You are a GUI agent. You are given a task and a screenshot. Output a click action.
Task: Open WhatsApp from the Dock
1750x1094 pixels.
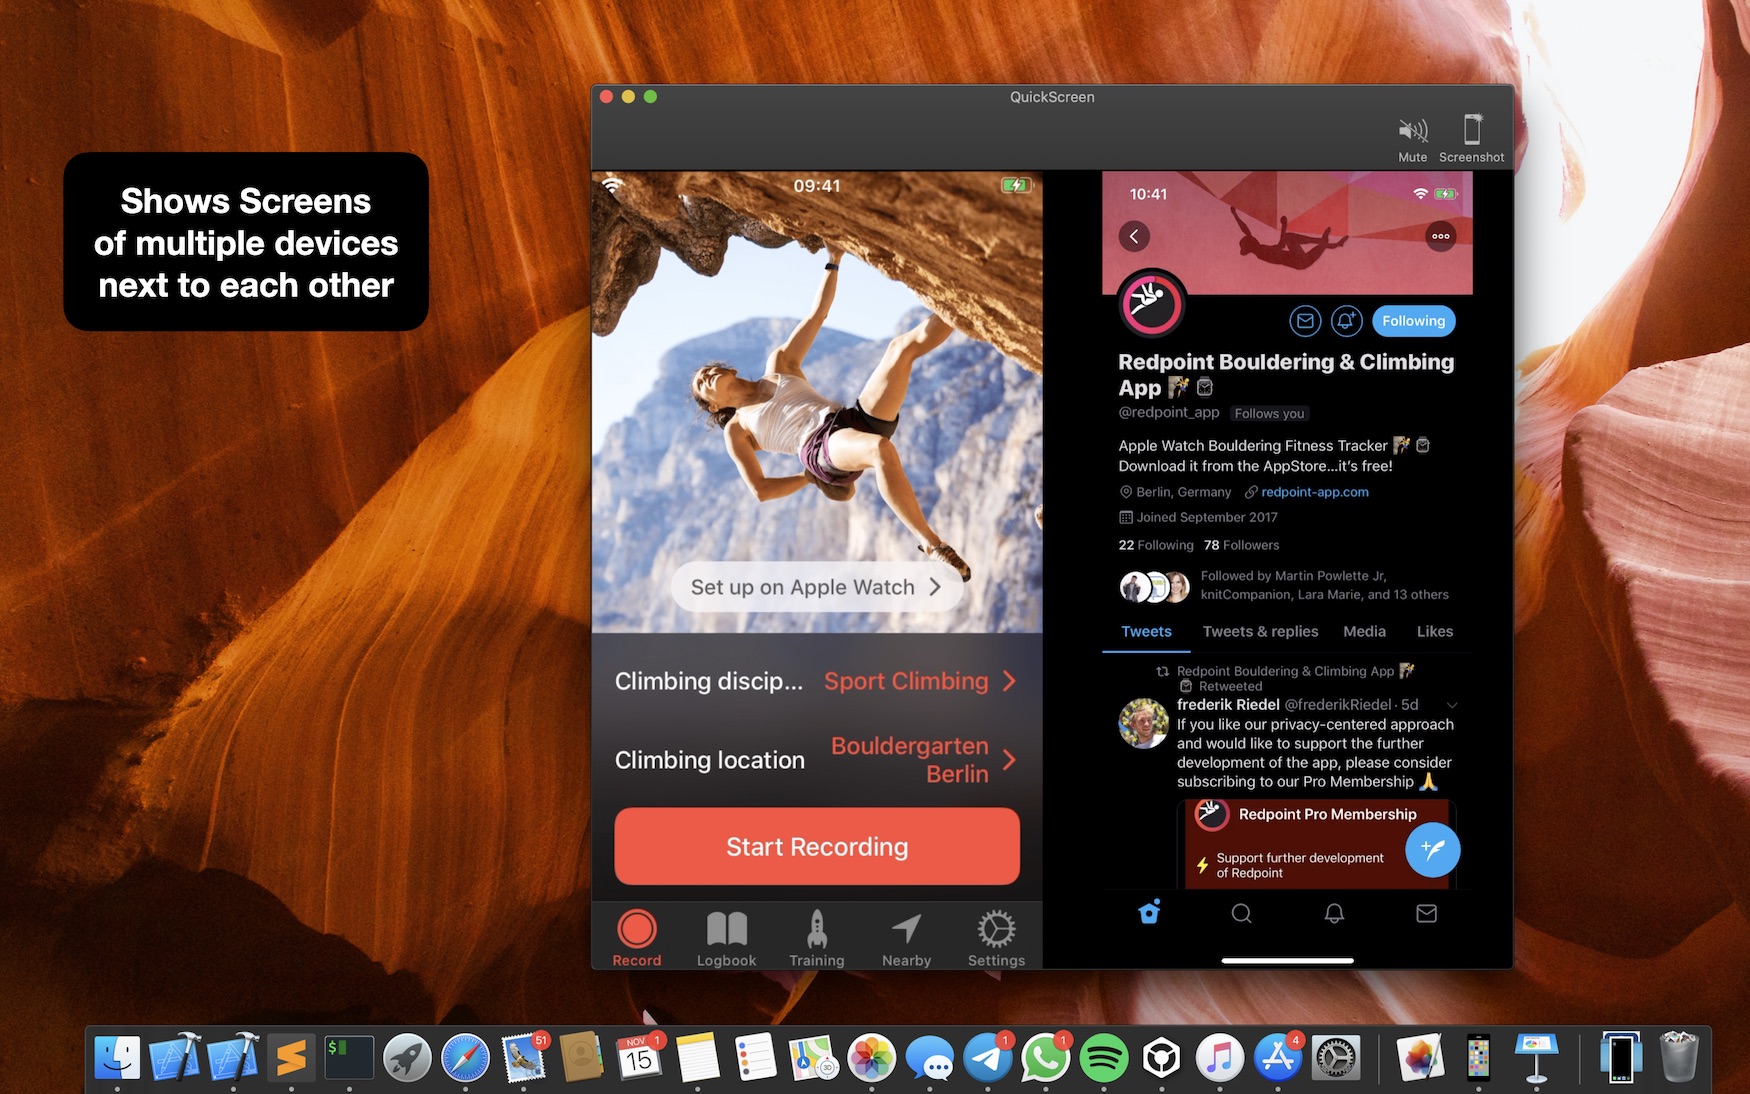1046,1058
